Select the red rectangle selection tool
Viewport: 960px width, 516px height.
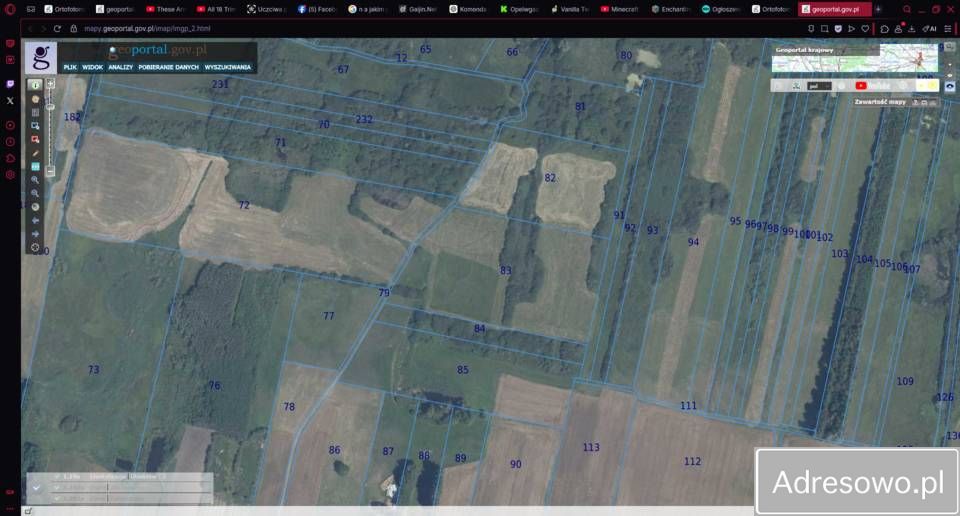point(35,139)
